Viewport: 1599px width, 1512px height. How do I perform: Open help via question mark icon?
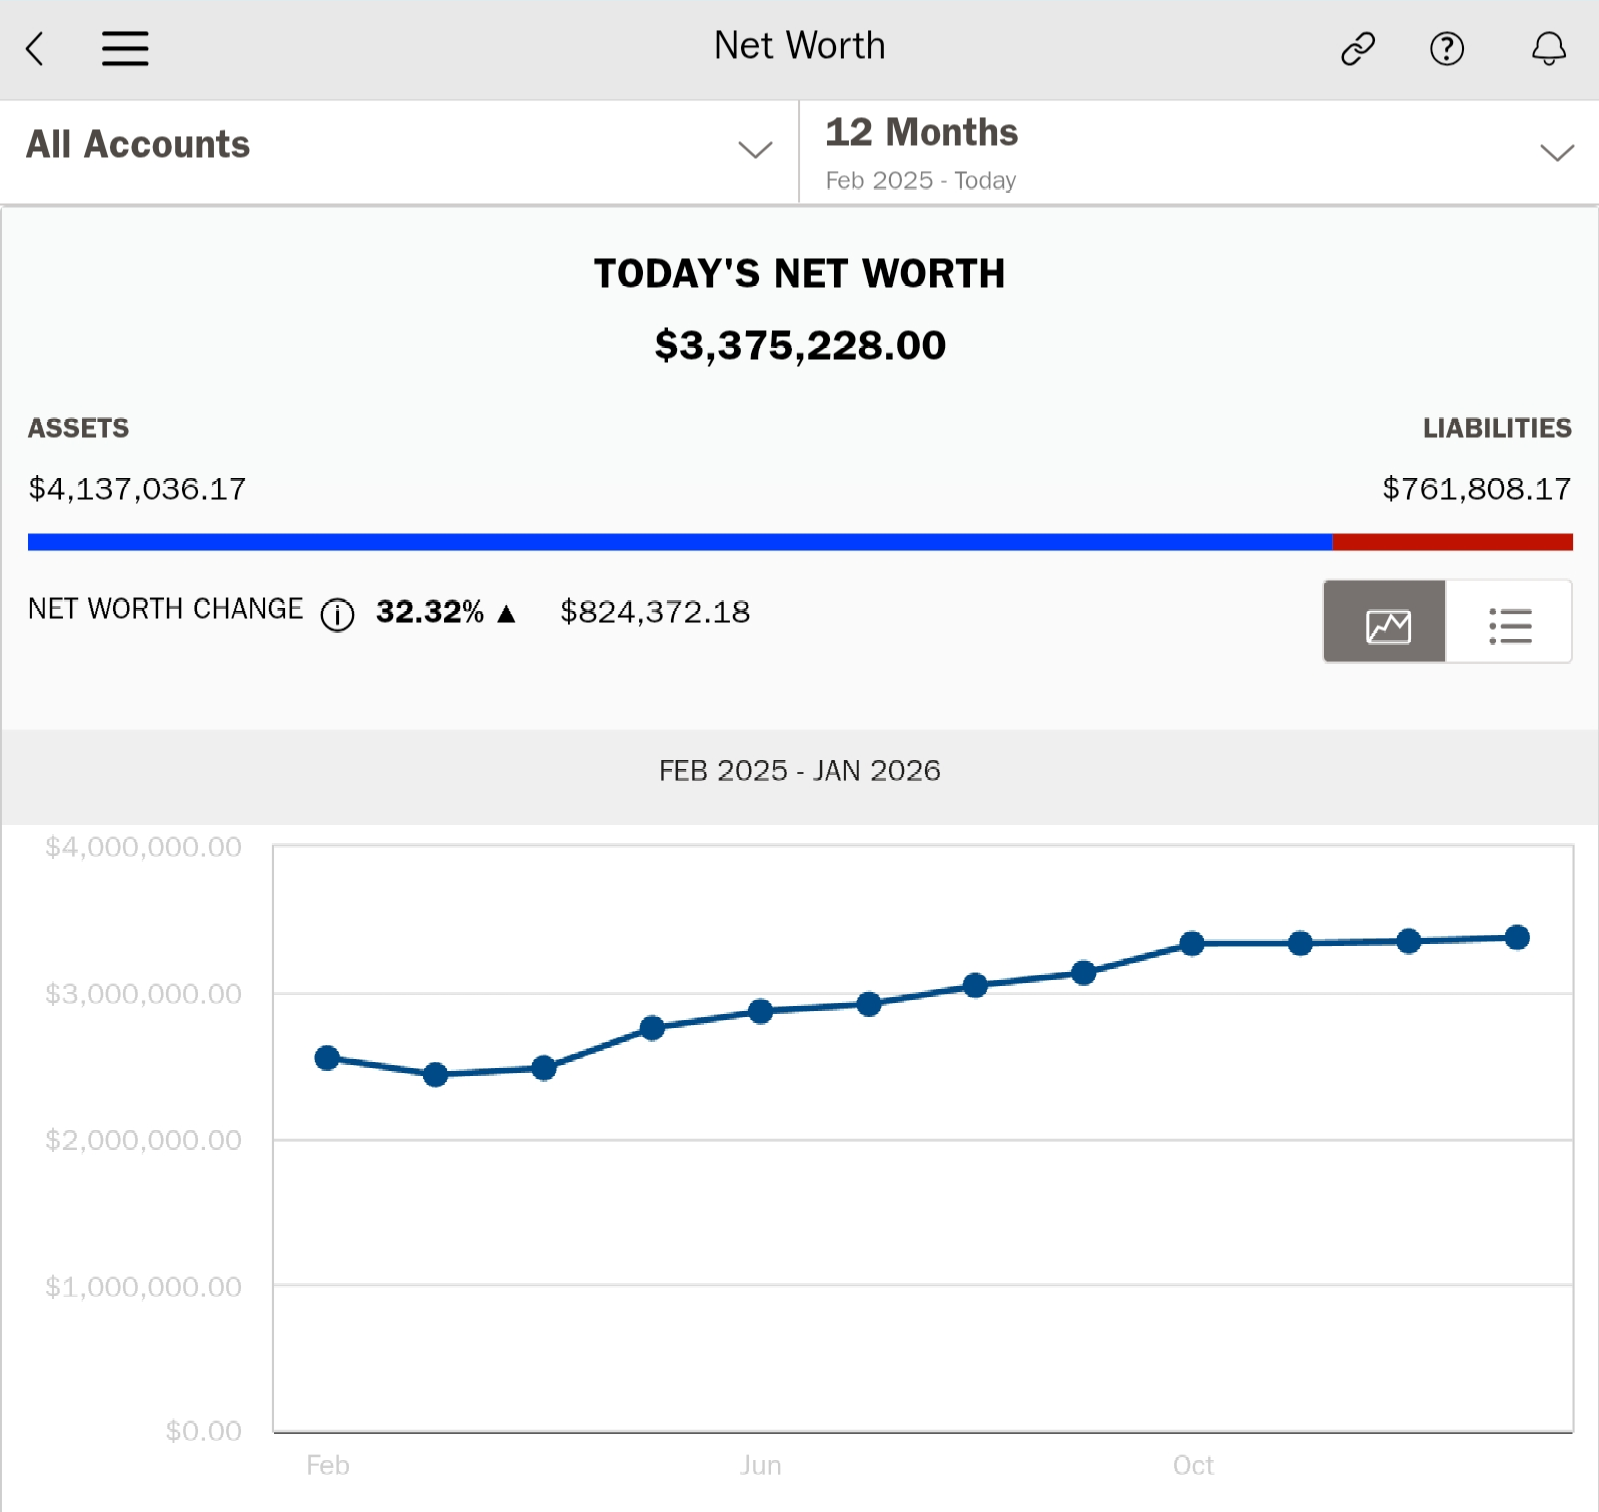[1447, 48]
